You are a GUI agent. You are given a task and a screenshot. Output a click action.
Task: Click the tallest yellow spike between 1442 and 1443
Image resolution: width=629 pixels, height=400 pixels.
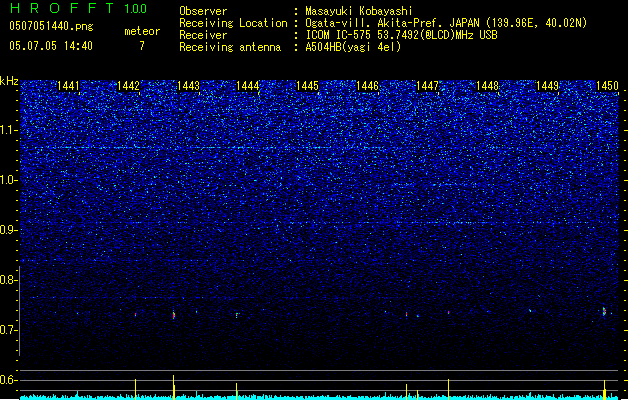[174, 387]
